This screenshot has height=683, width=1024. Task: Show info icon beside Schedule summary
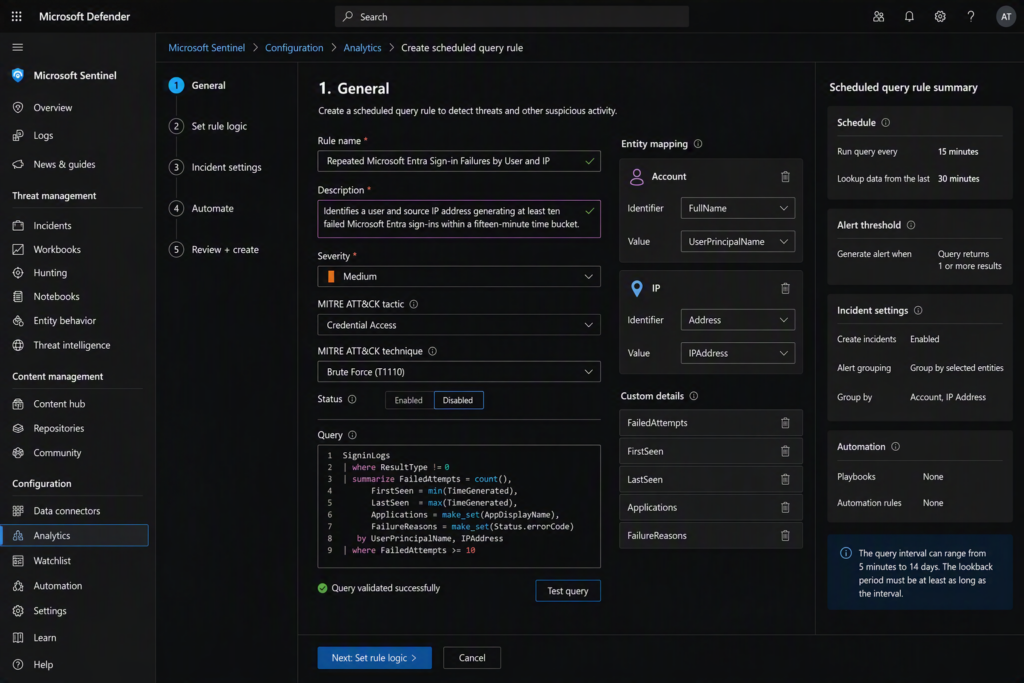point(886,123)
